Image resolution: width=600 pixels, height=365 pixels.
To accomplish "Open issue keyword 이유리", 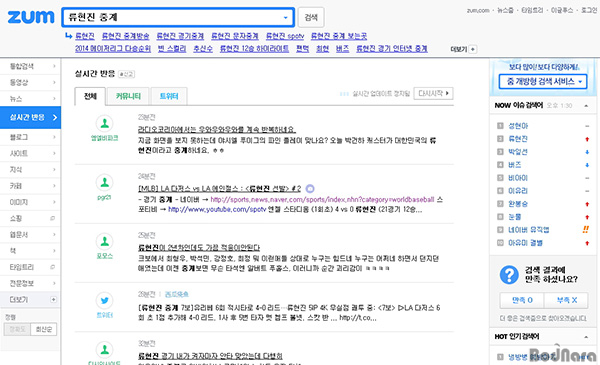I will pyautogui.click(x=518, y=191).
